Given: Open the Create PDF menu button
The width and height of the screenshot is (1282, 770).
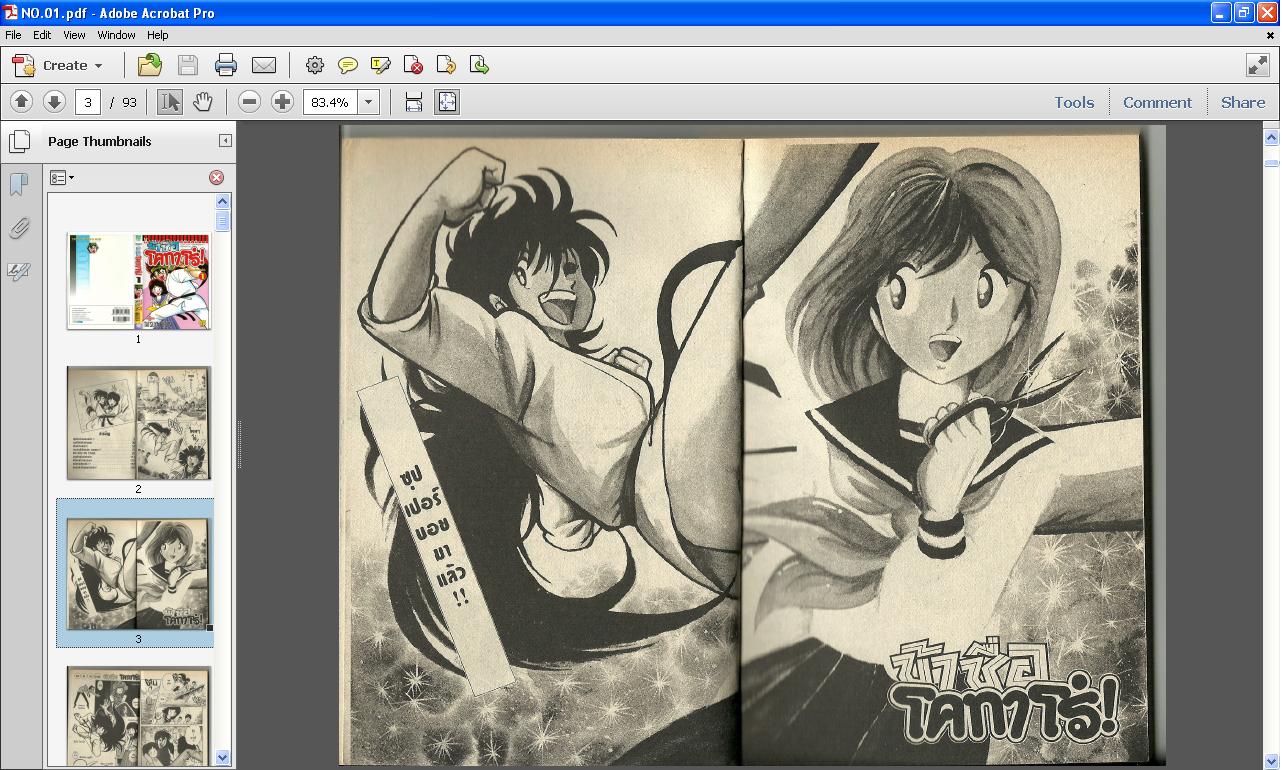Looking at the screenshot, I should 57,65.
